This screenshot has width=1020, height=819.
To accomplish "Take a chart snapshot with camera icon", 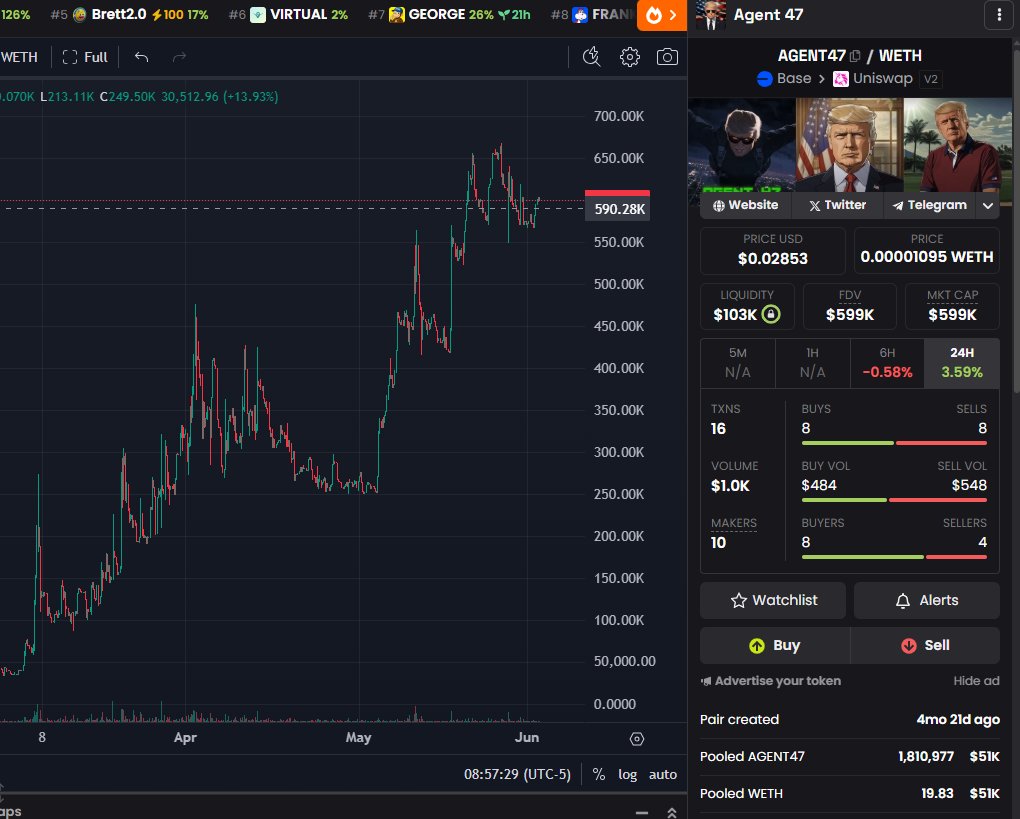I will pyautogui.click(x=667, y=57).
